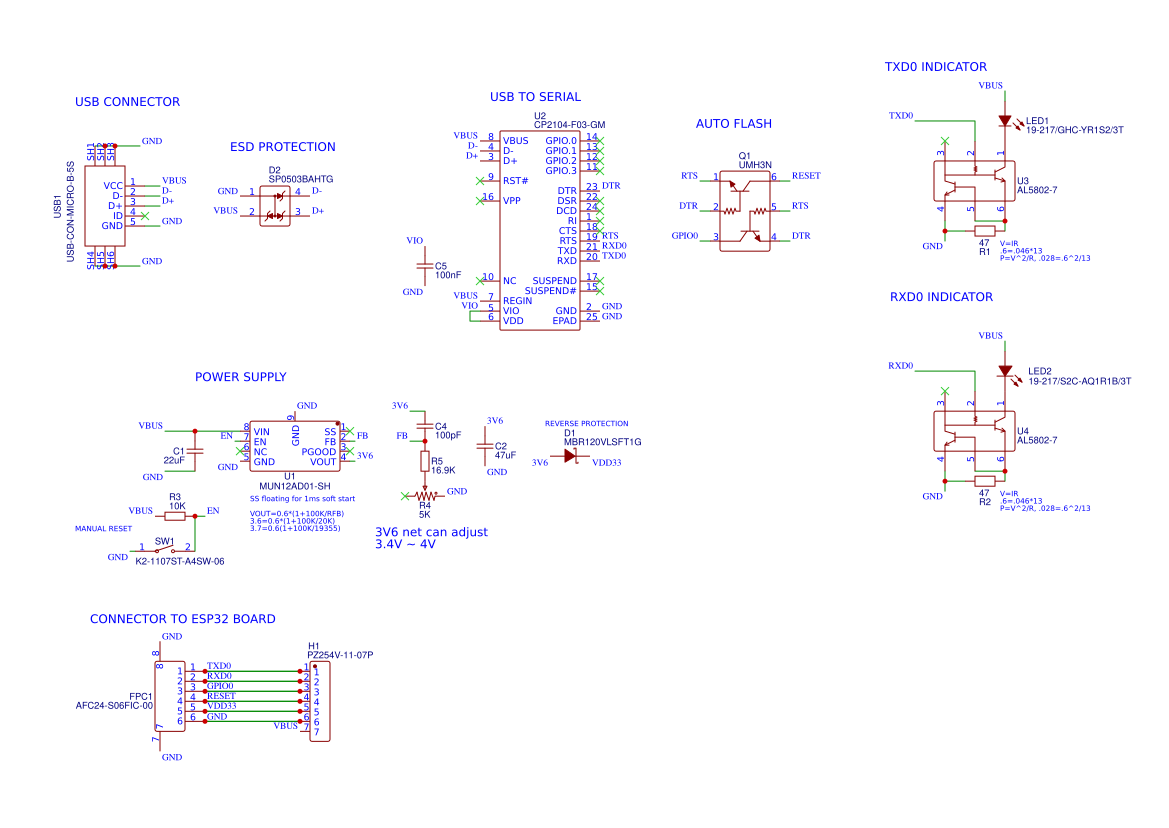Click the '3V6 net can adjust' note

432,532
